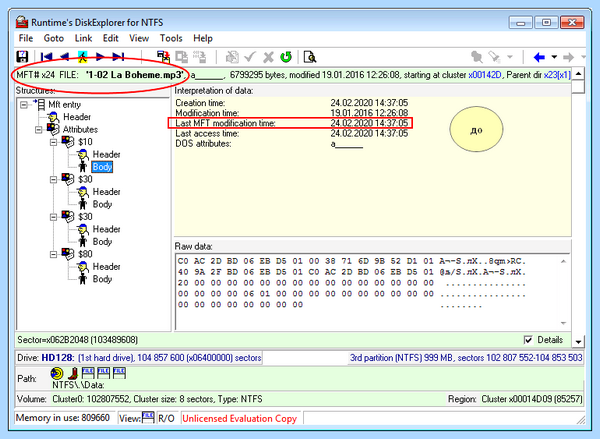Open the Goto menu
Viewport: 600px width, 439px height.
point(54,38)
